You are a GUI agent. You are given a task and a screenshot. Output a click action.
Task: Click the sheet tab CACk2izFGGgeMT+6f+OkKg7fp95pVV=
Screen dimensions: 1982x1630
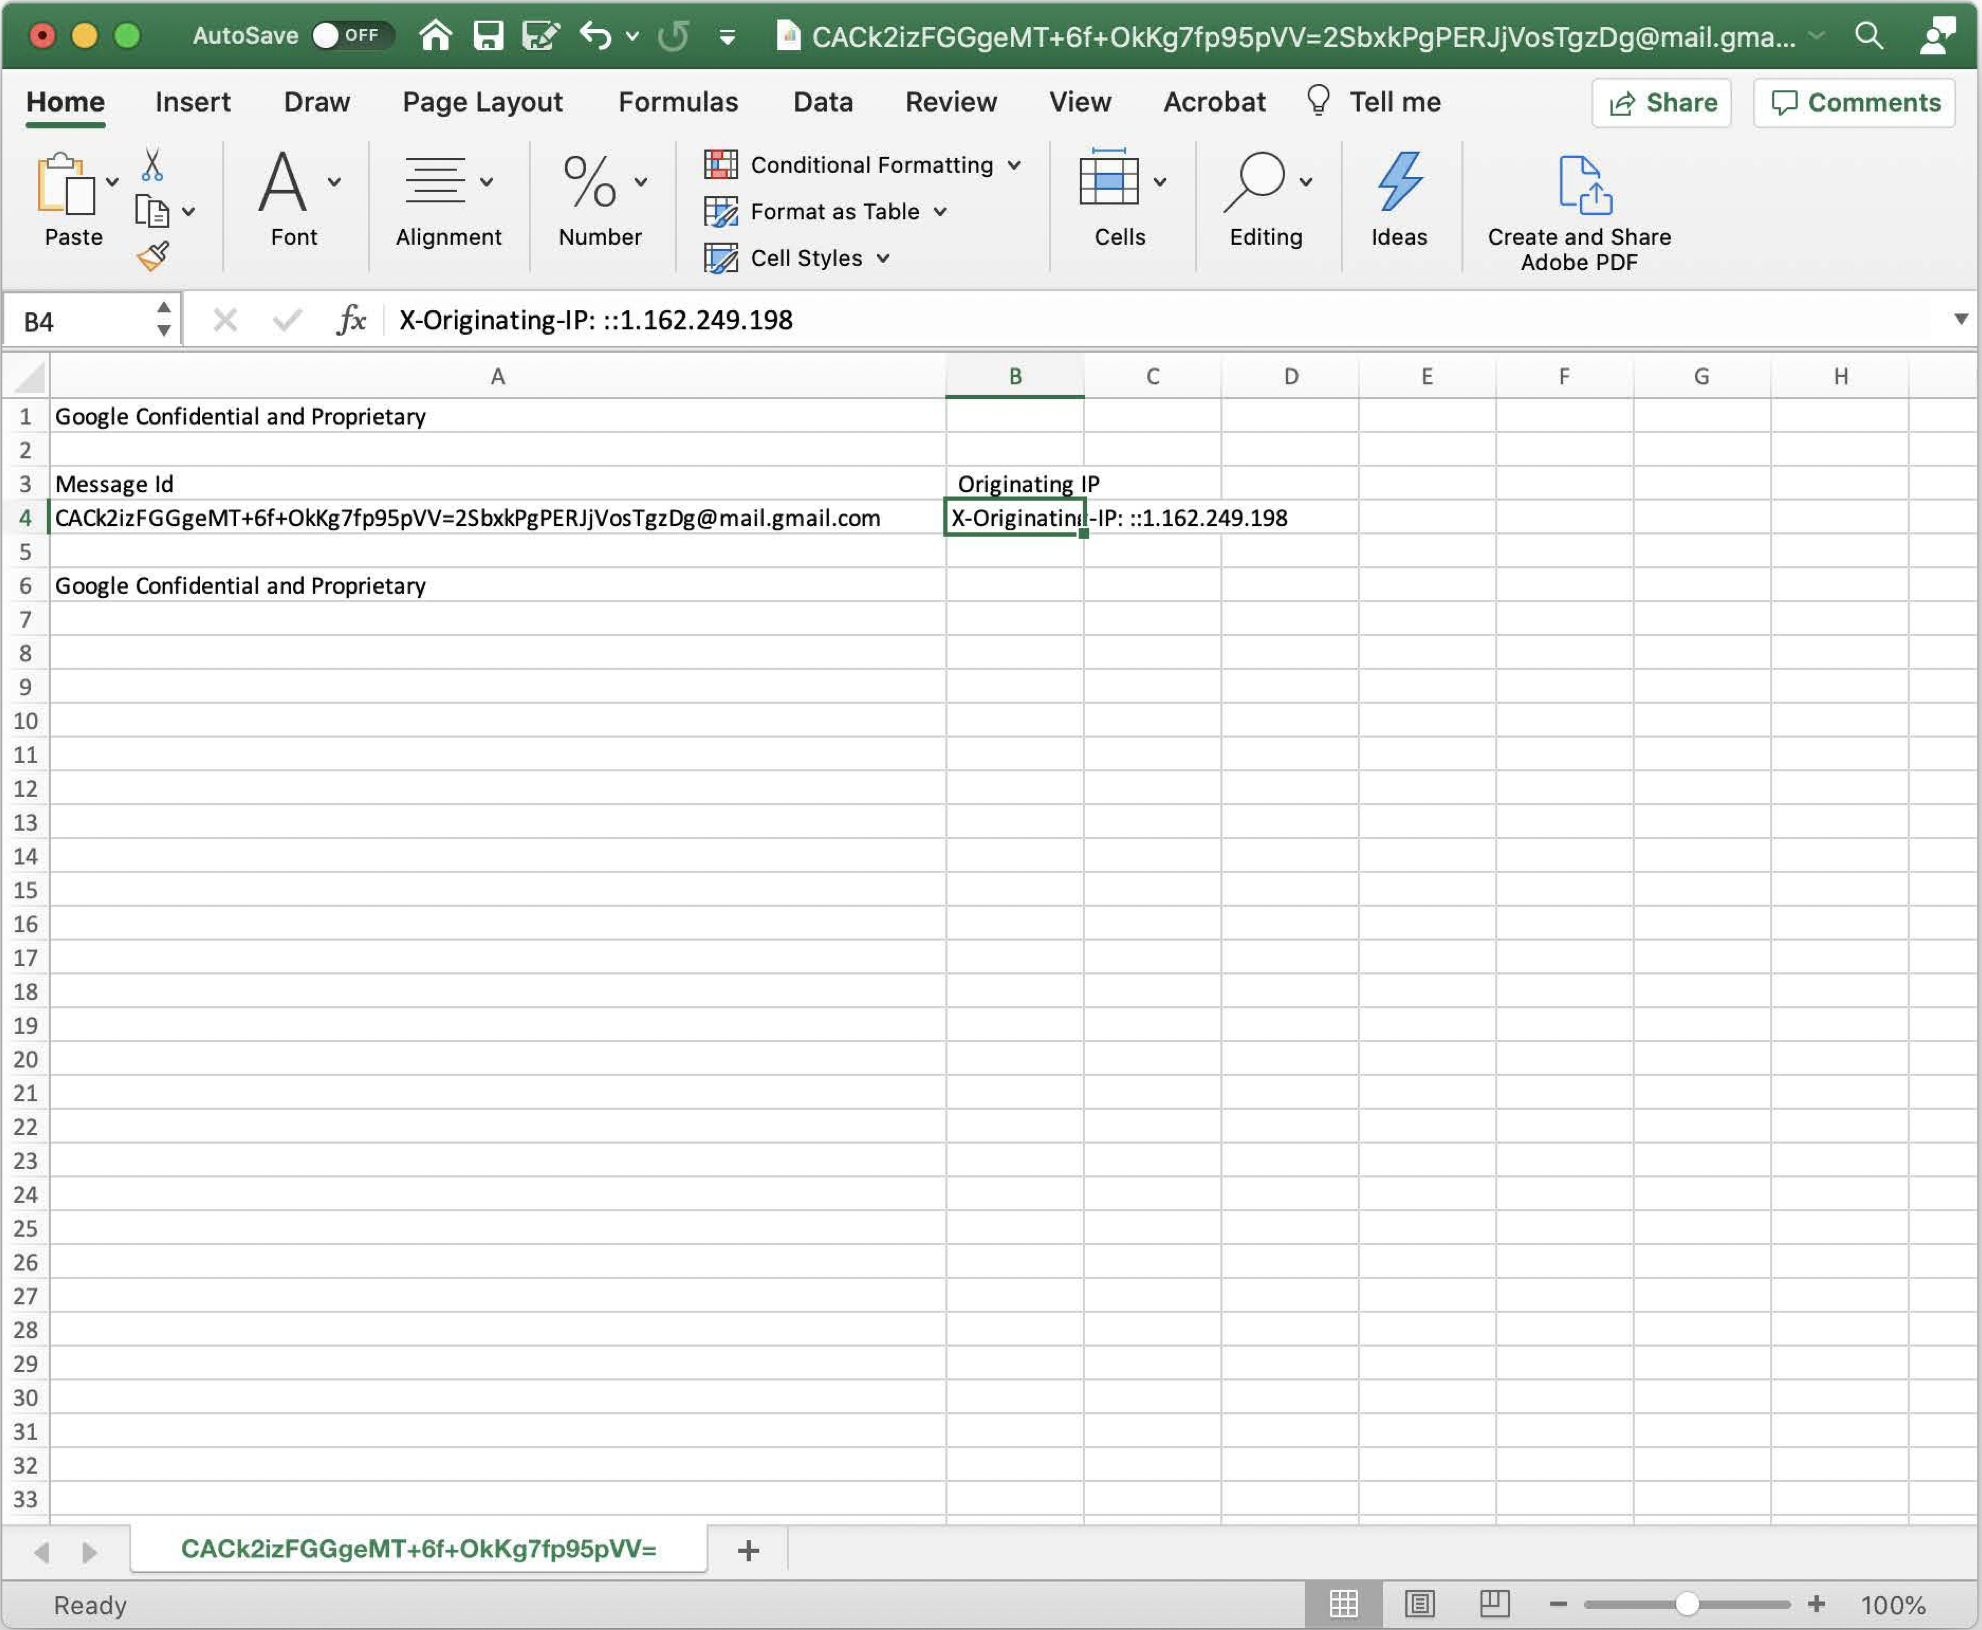[418, 1549]
